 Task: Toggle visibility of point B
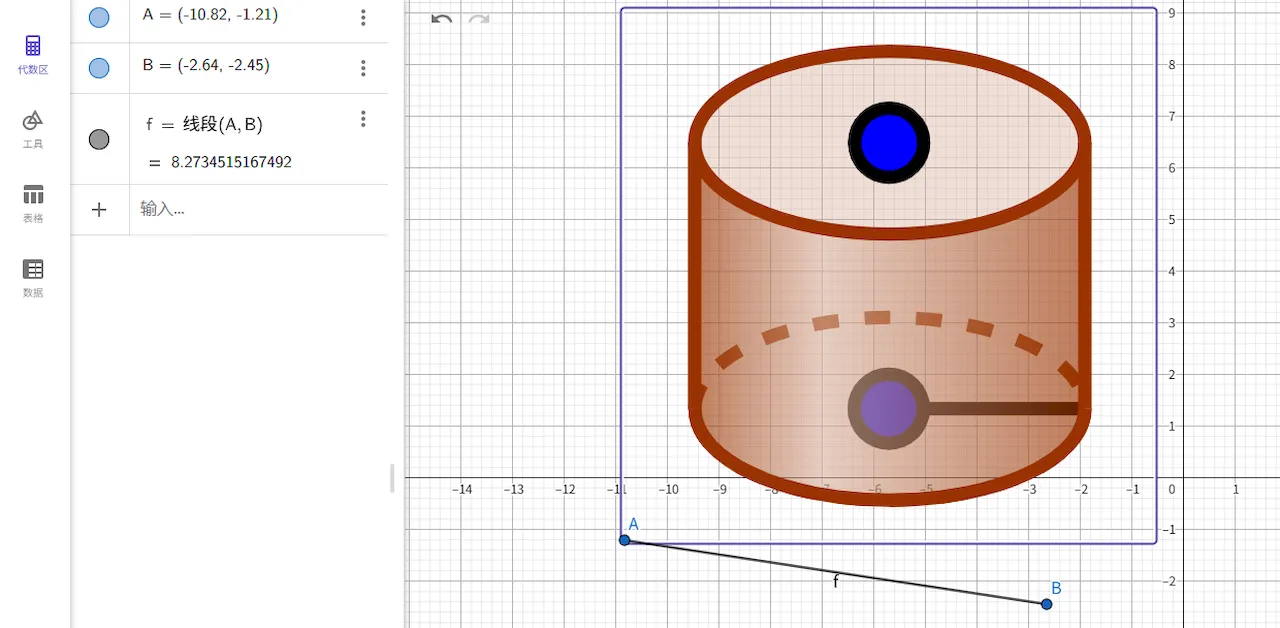tap(99, 68)
